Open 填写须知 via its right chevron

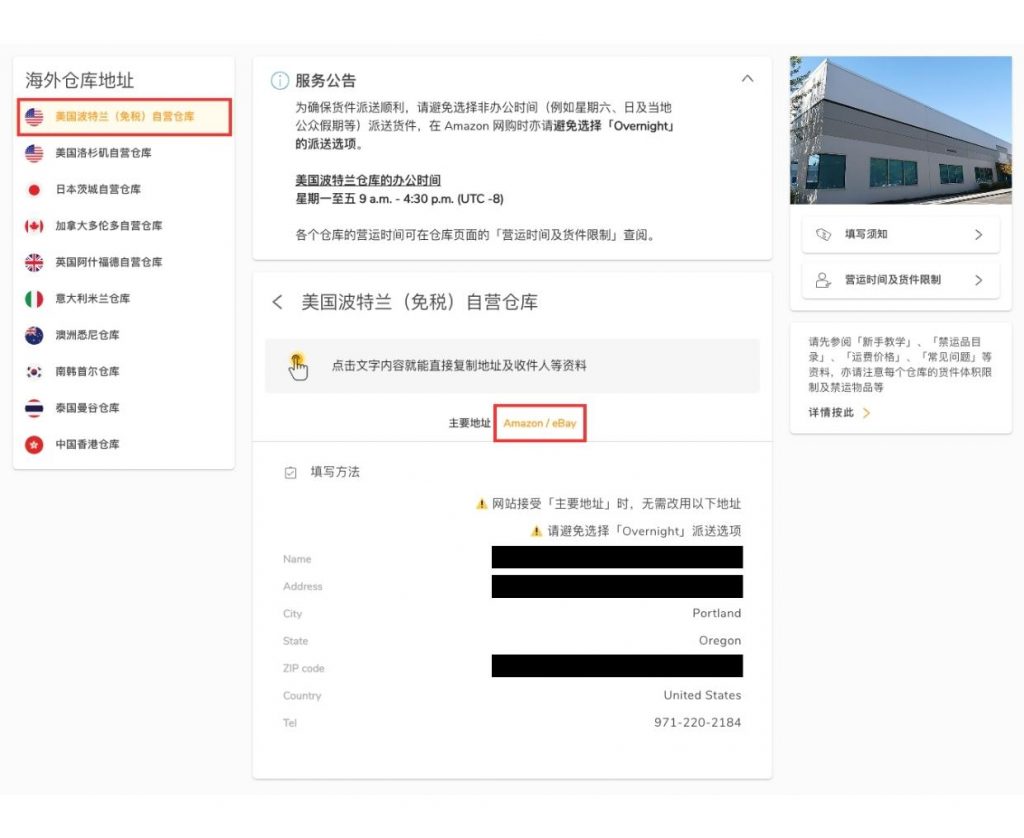click(978, 234)
